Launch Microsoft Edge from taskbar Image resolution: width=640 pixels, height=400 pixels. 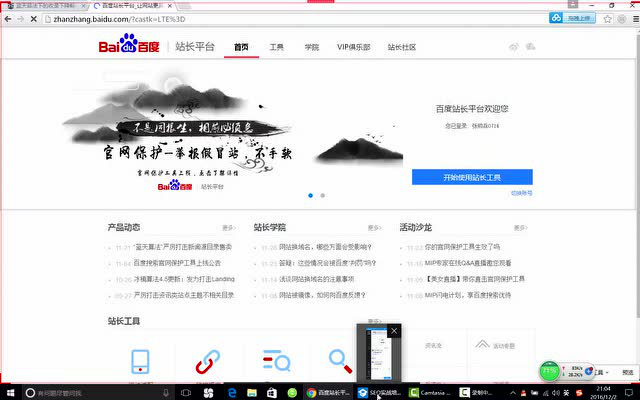point(232,393)
